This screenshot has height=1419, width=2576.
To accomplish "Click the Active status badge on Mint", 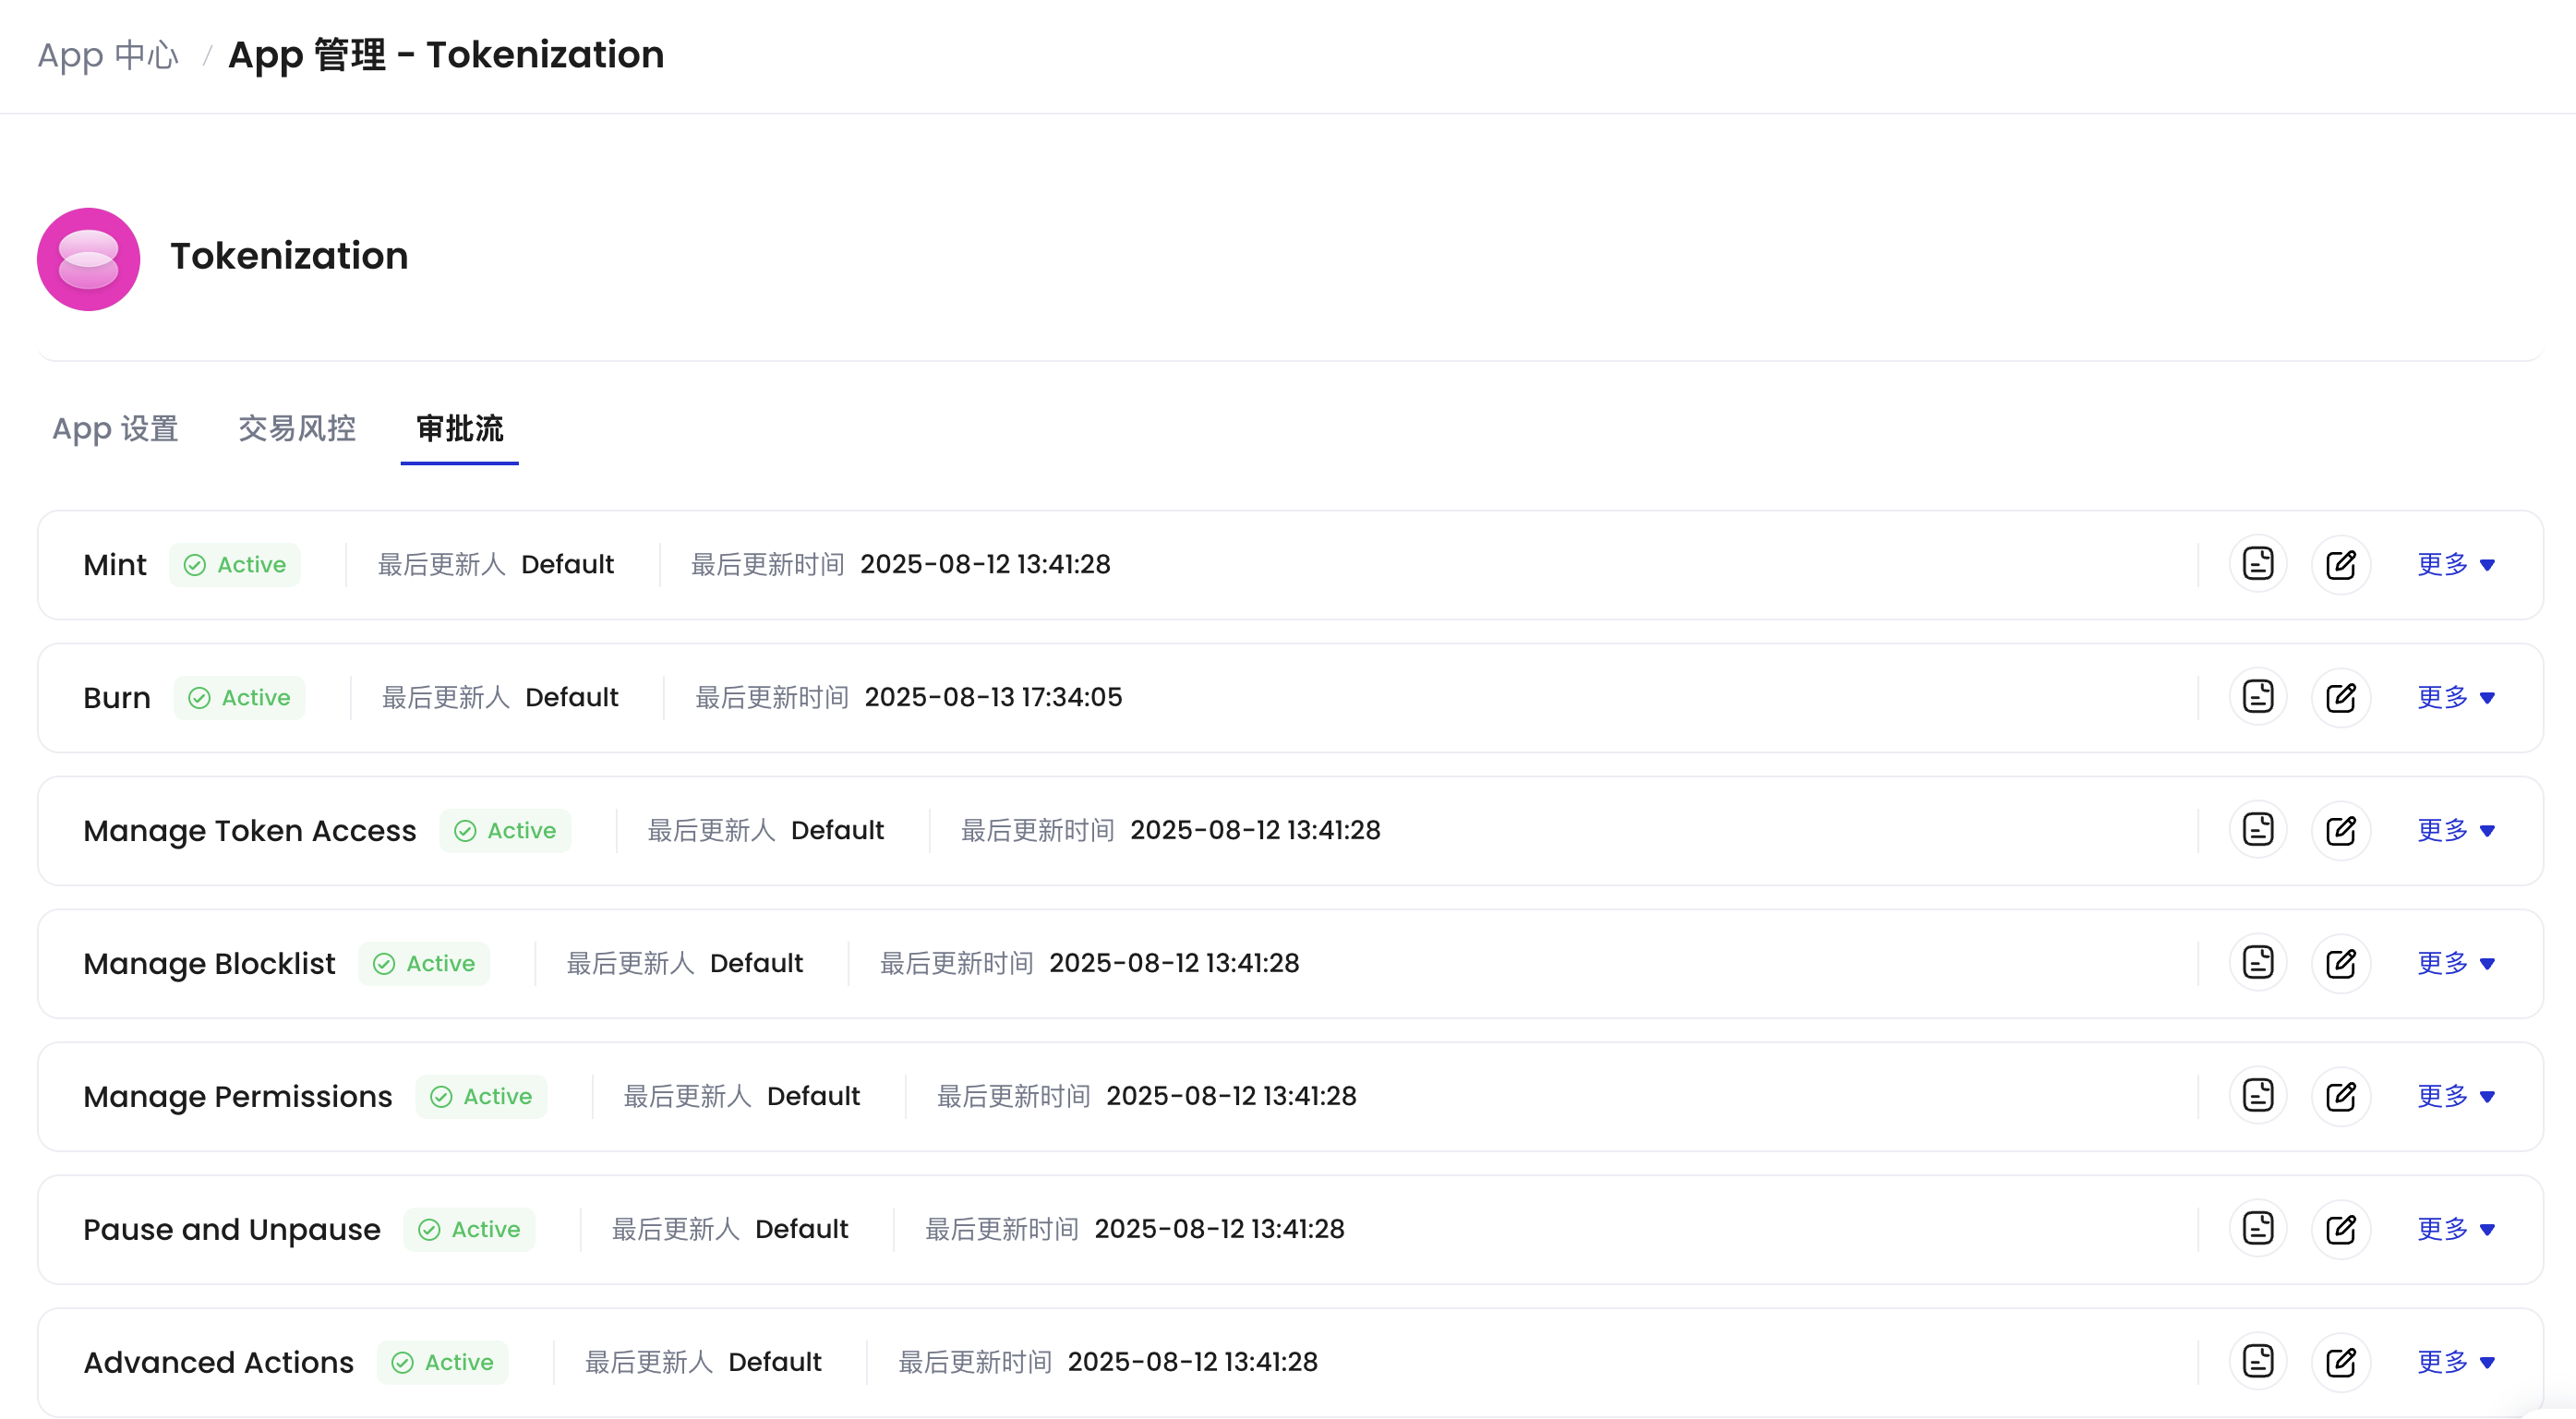I will coord(235,564).
